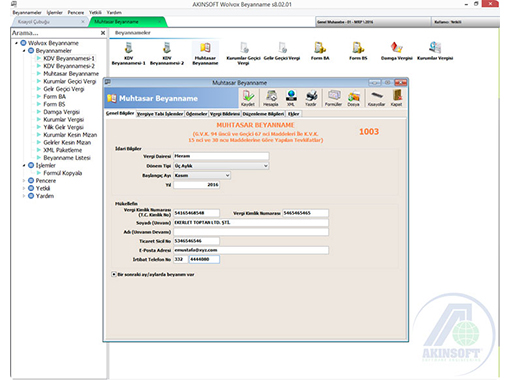Click the Adı (Unvanın Devamı) field
Image resolution: width=510 pixels, height=380 pixels.
[251, 232]
